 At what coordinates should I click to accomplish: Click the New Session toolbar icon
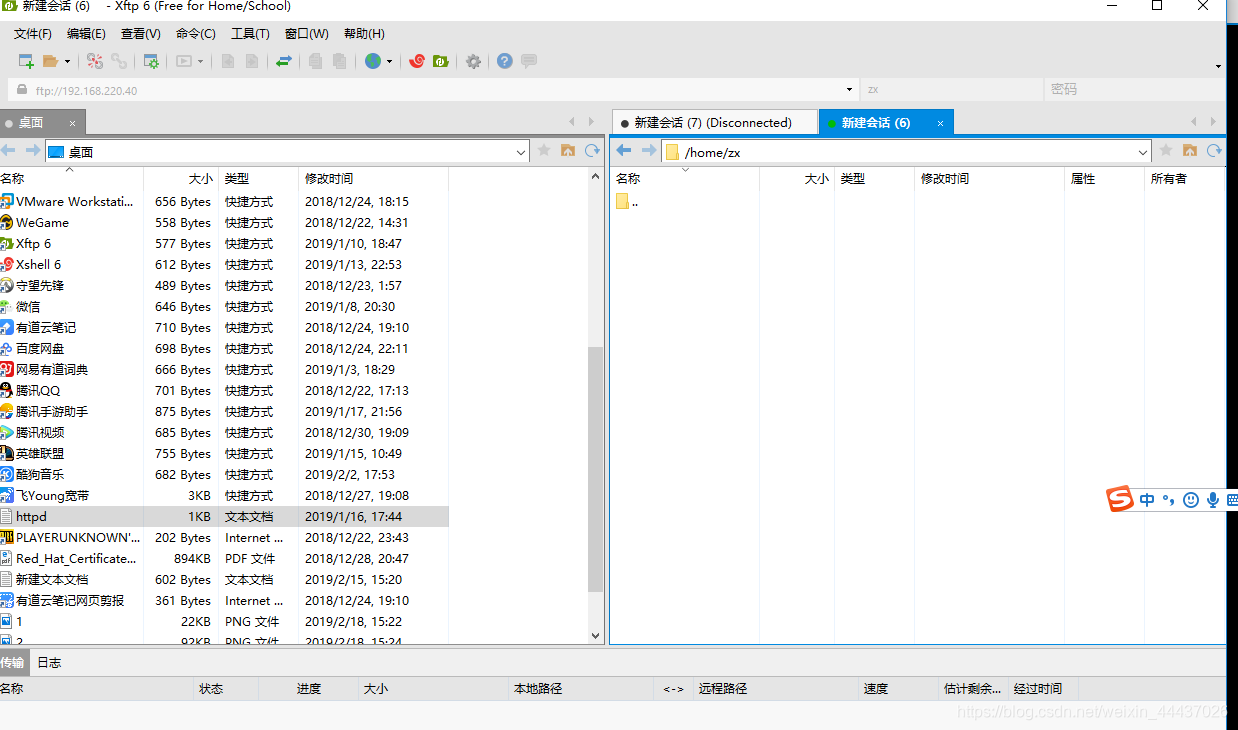click(26, 61)
